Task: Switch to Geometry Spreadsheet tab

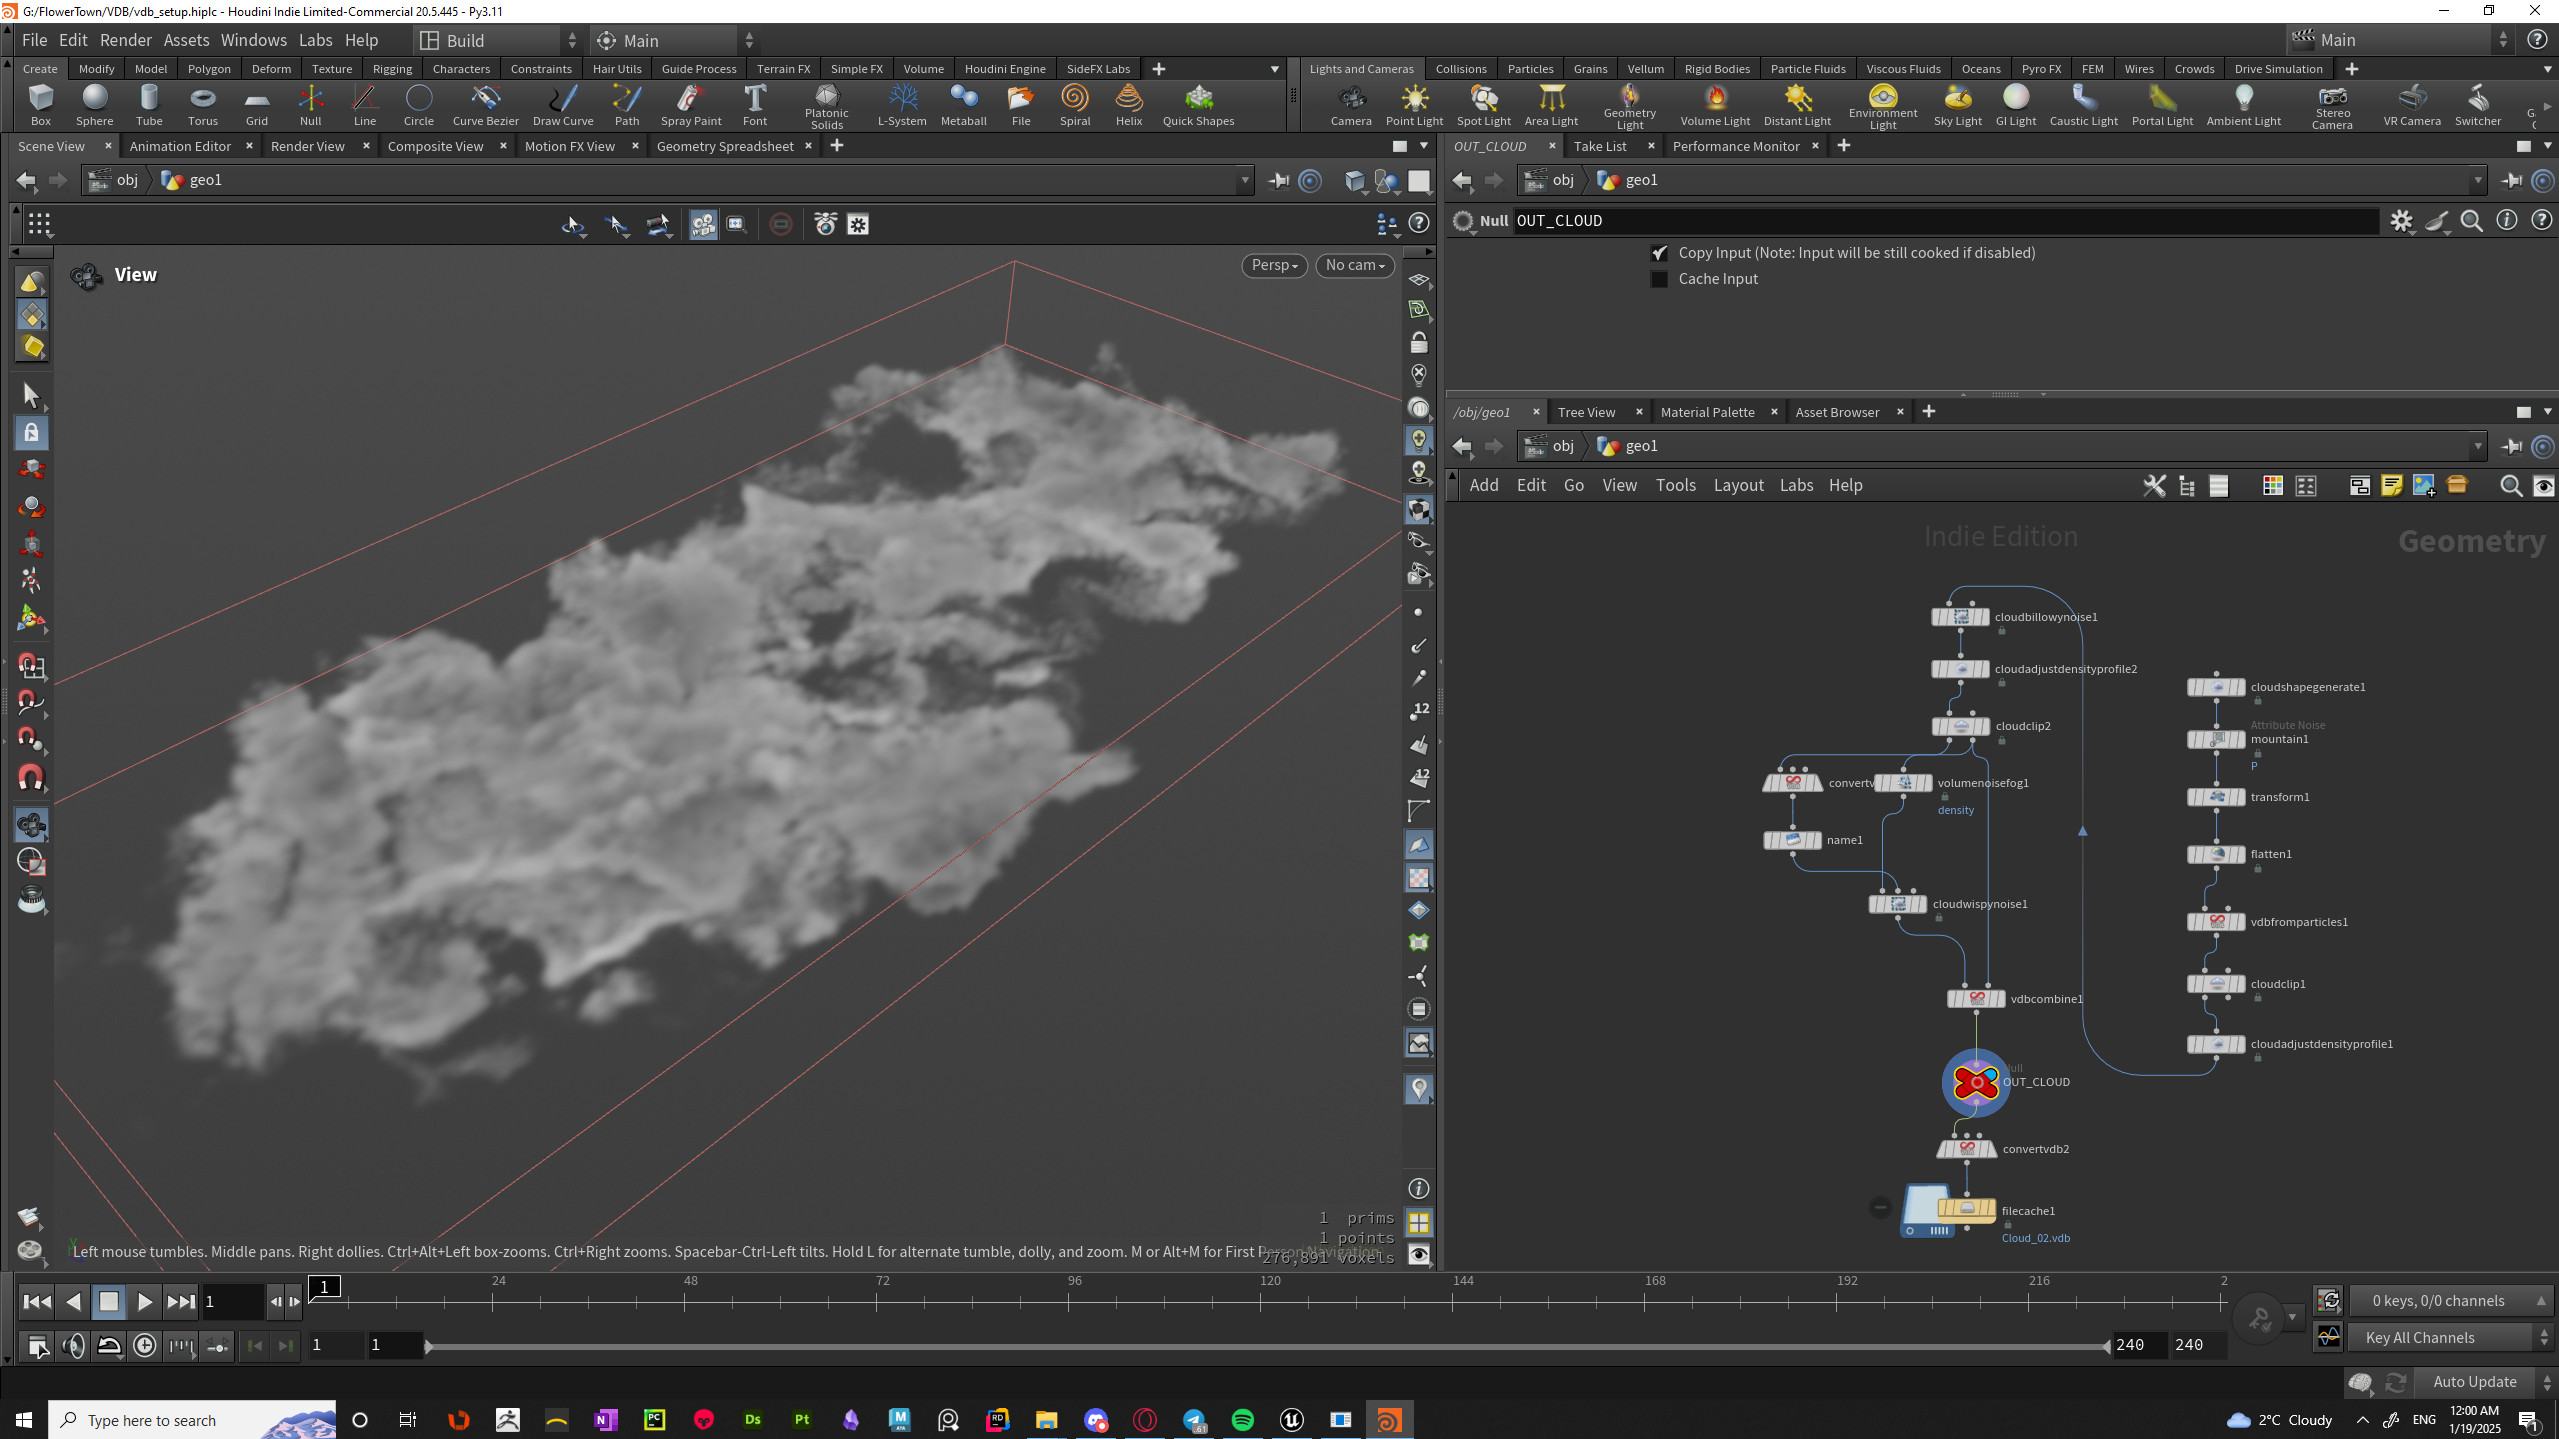Action: point(725,146)
